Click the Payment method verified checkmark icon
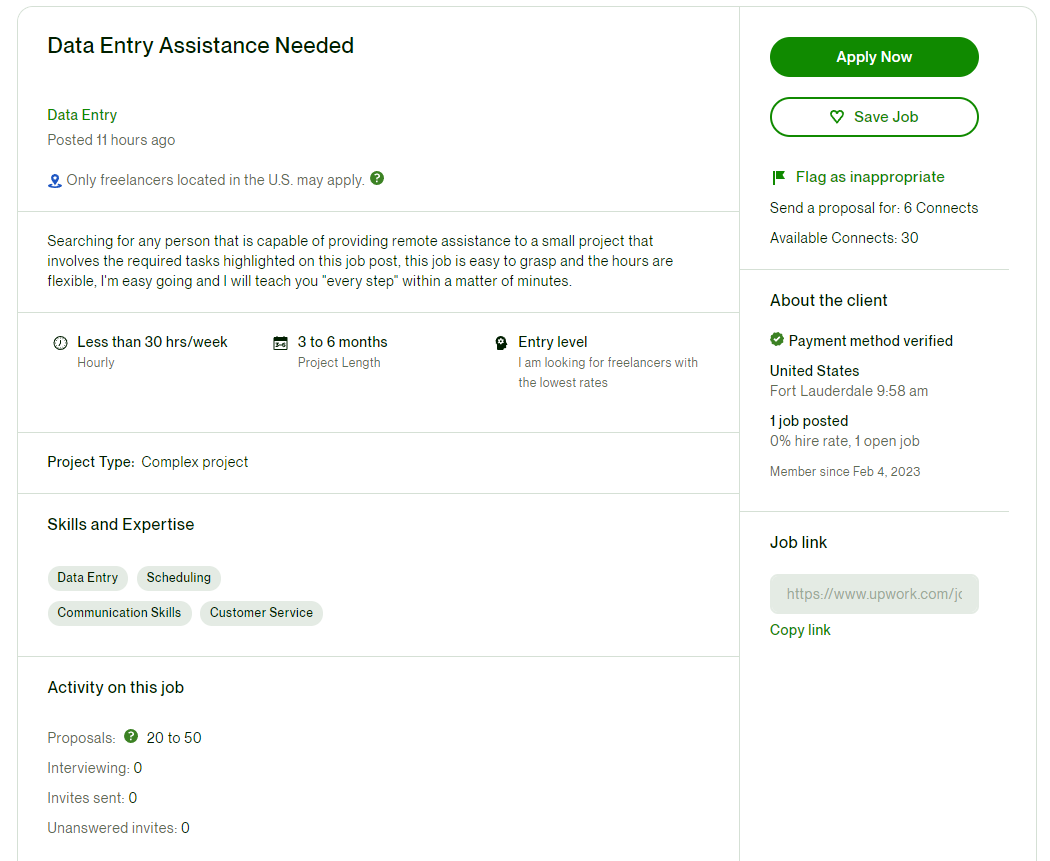The image size is (1050, 861). click(x=777, y=339)
